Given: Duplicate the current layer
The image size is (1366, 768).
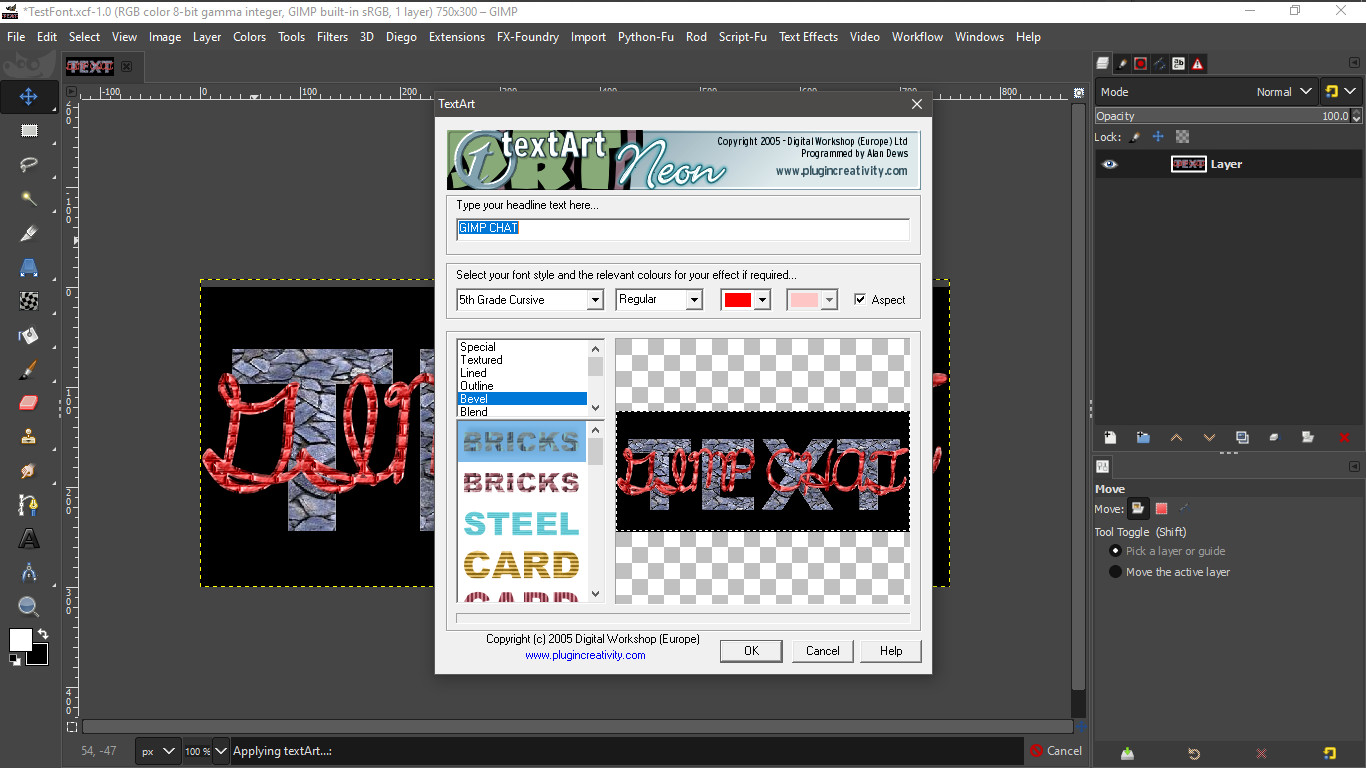Looking at the screenshot, I should (x=1242, y=437).
